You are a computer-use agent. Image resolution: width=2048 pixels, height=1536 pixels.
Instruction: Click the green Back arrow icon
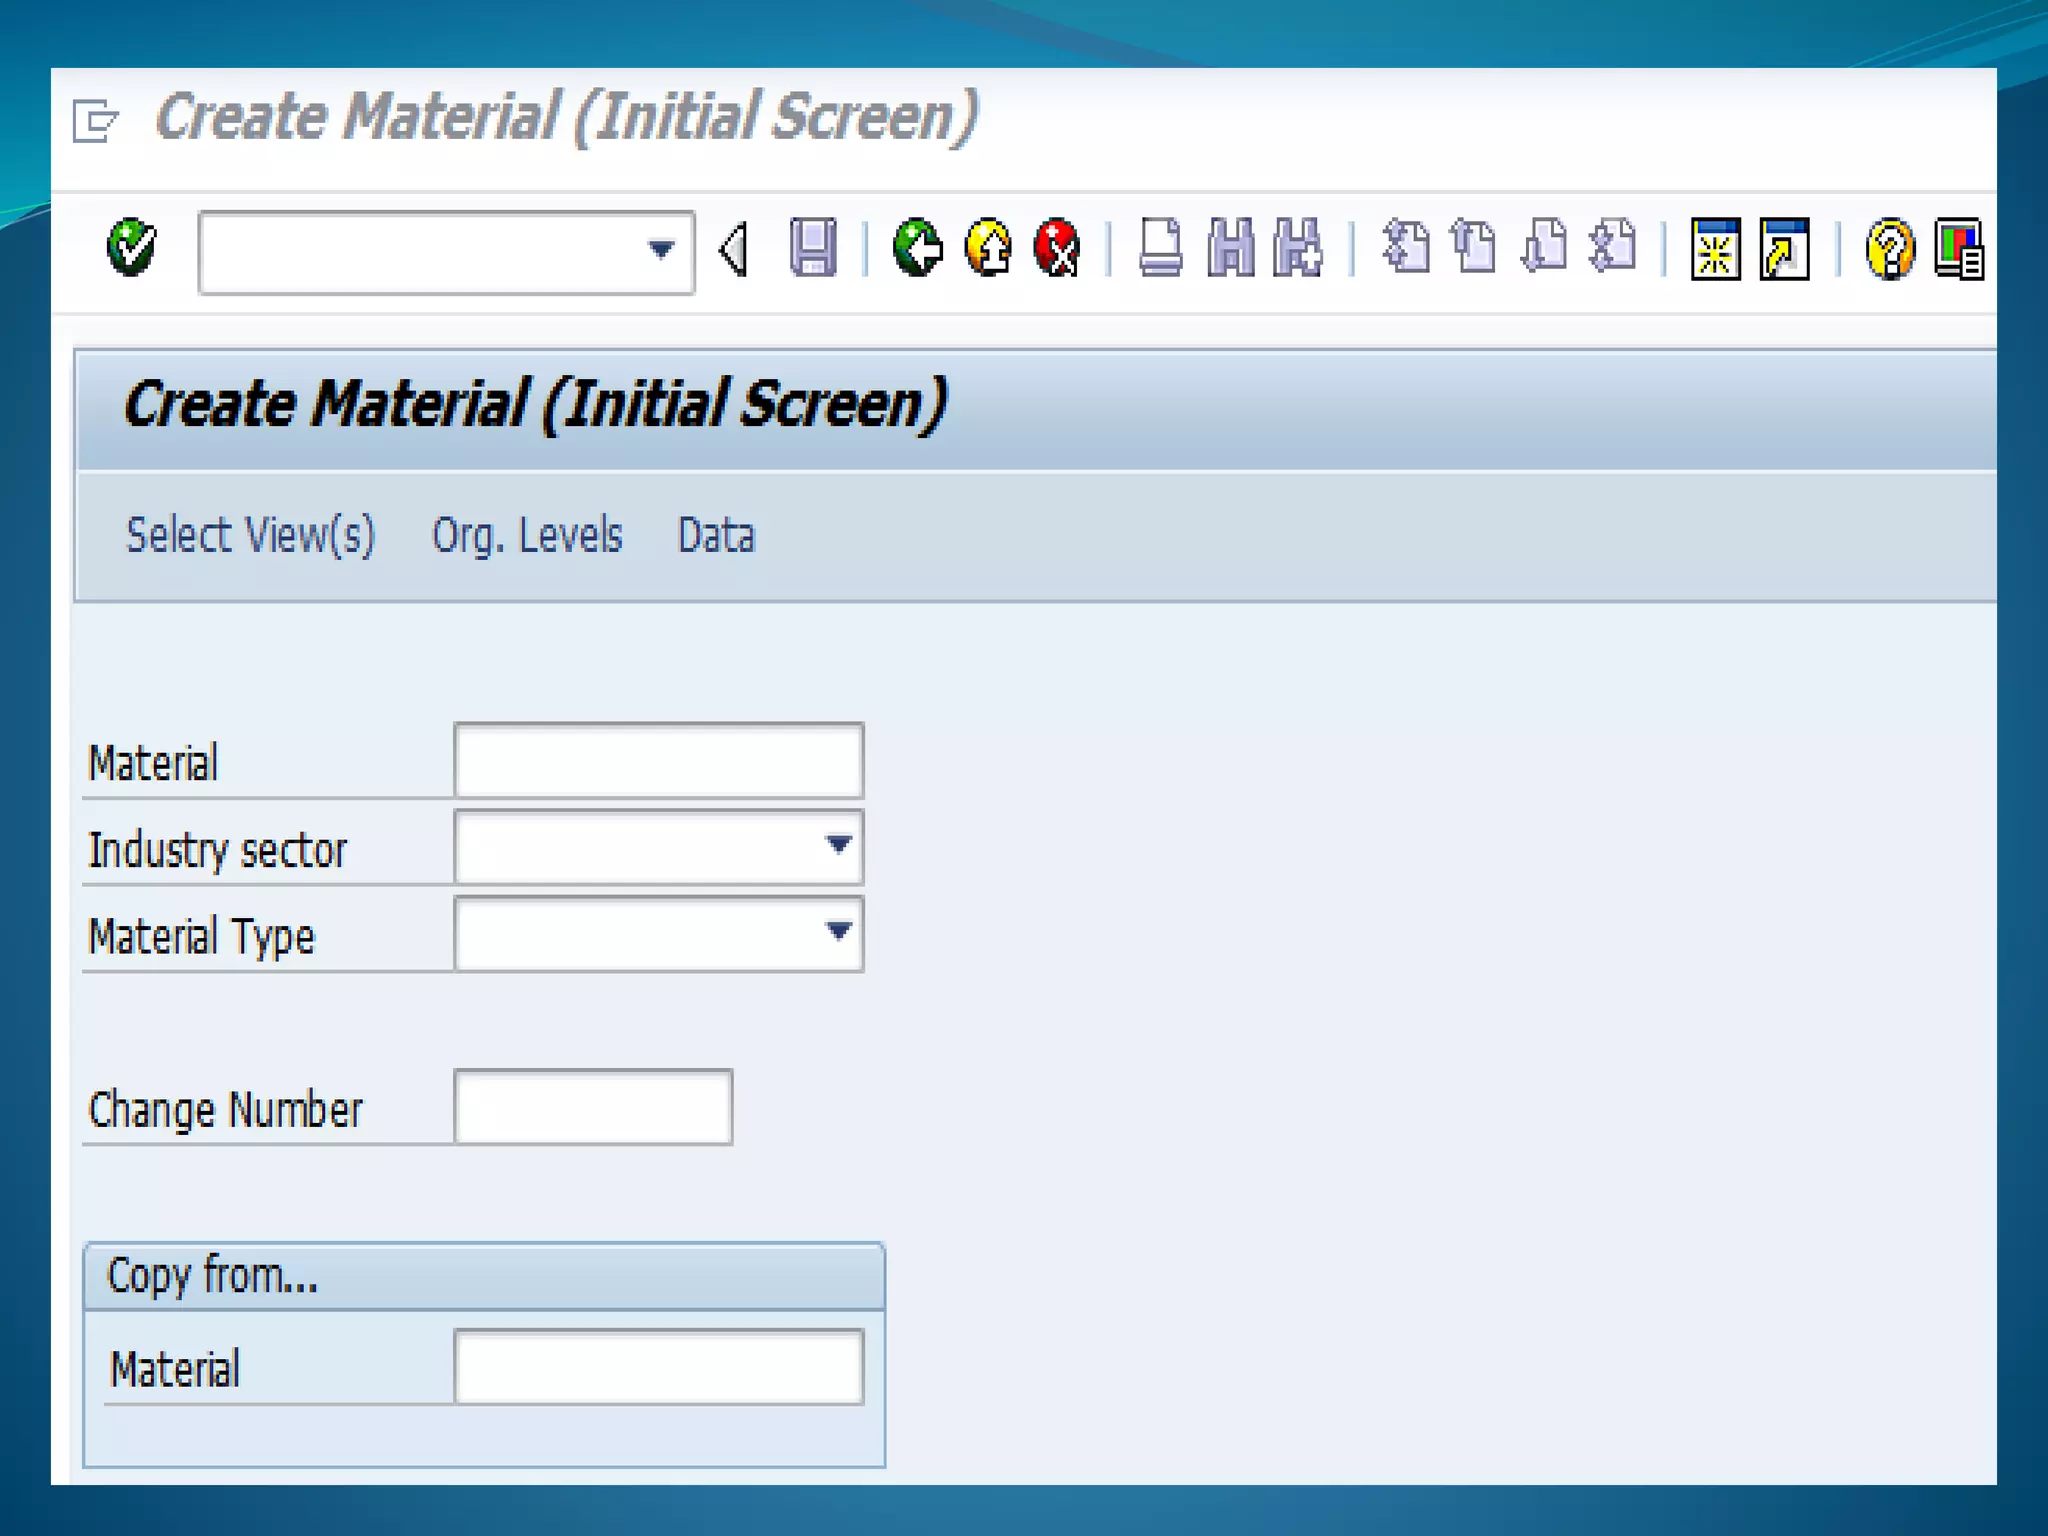[x=917, y=247]
